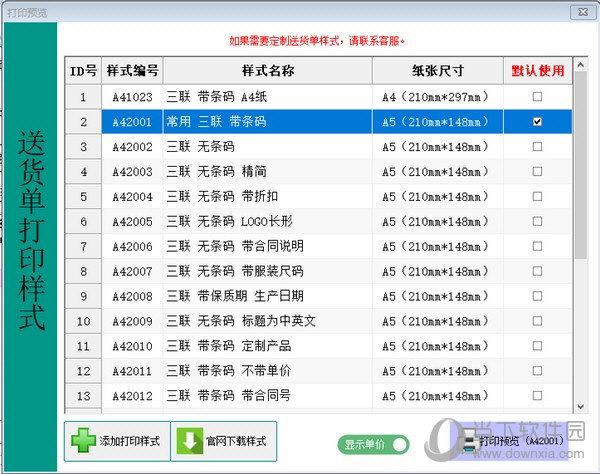Select style name 三联 无条码 LOGO长形
Image resolution: width=600 pixels, height=474 pixels.
(x=230, y=221)
